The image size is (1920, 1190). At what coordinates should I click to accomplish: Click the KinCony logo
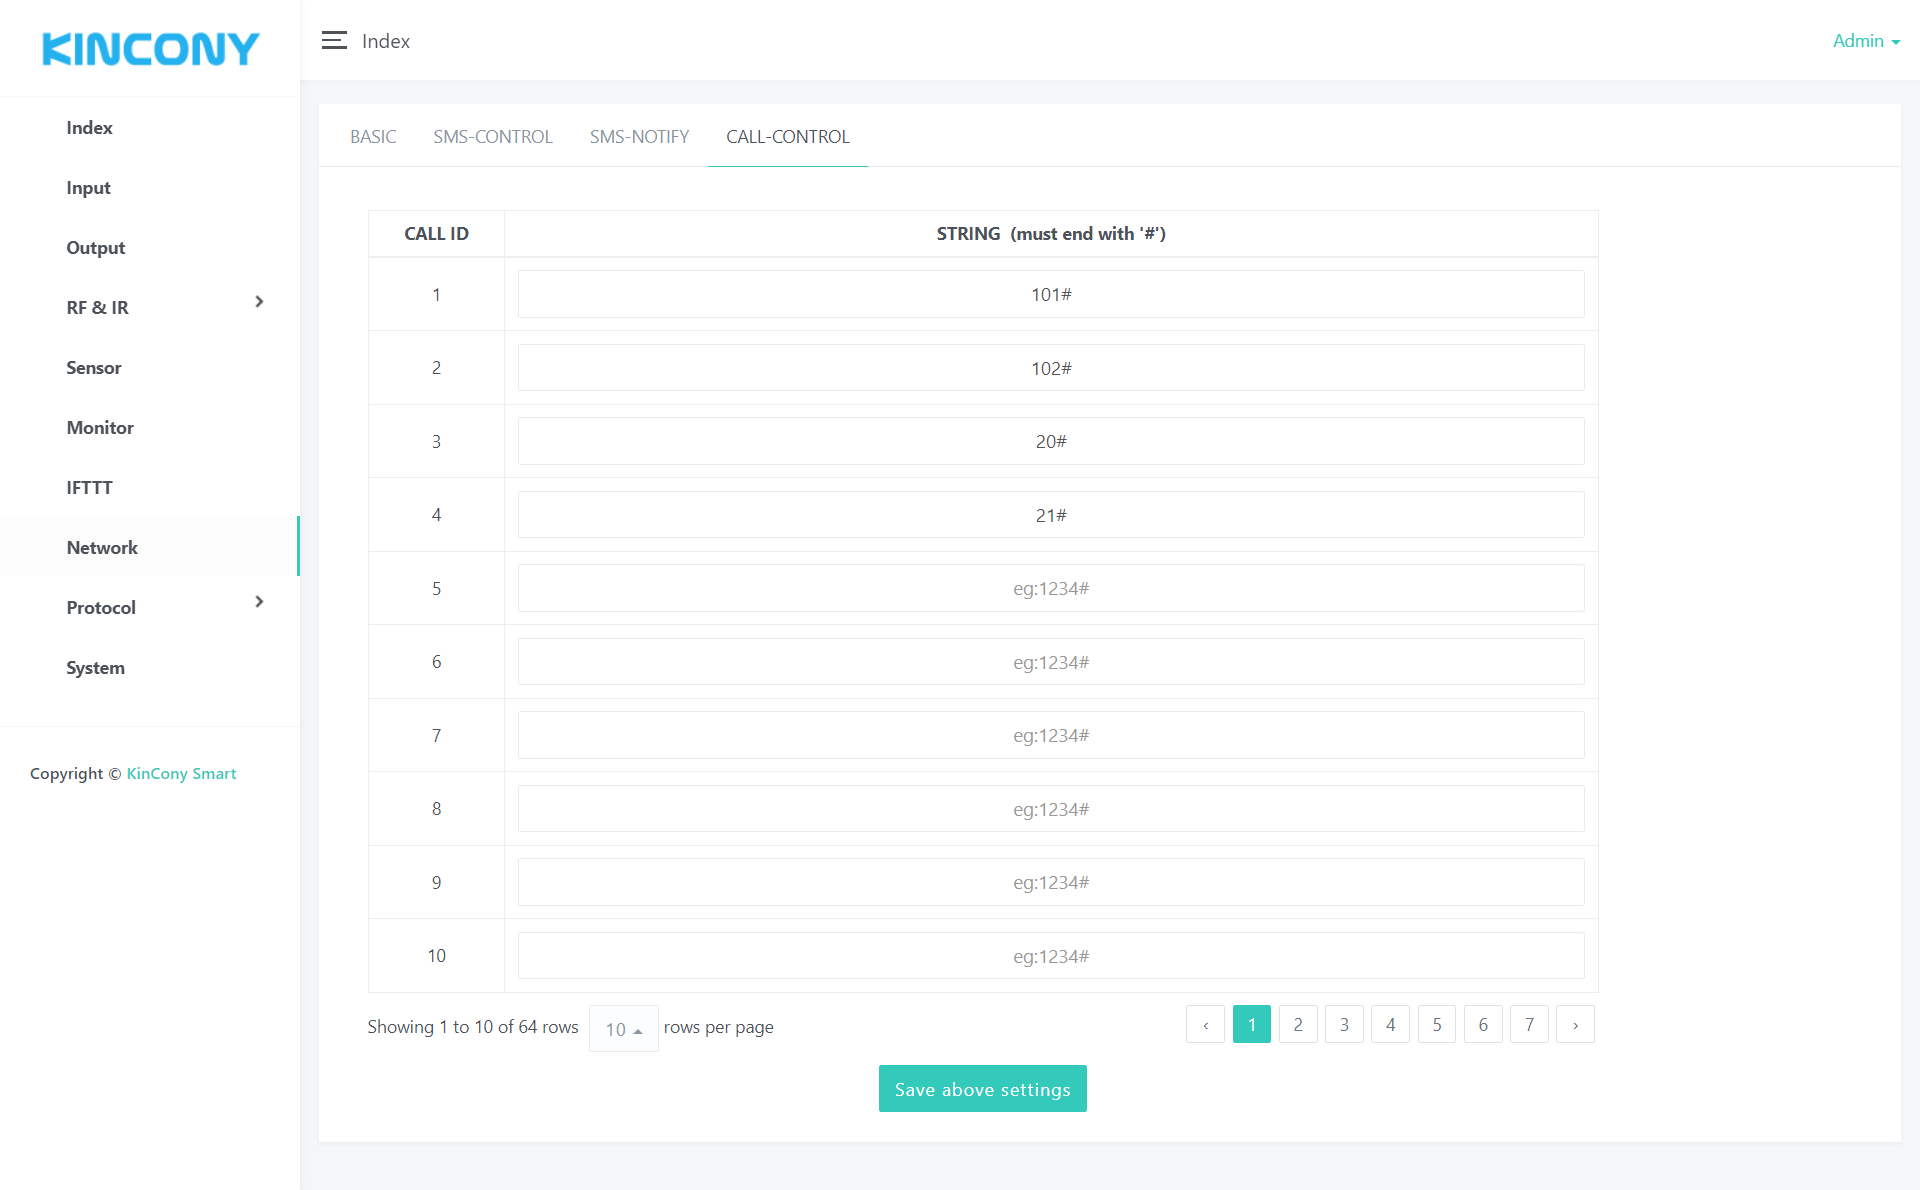point(150,49)
